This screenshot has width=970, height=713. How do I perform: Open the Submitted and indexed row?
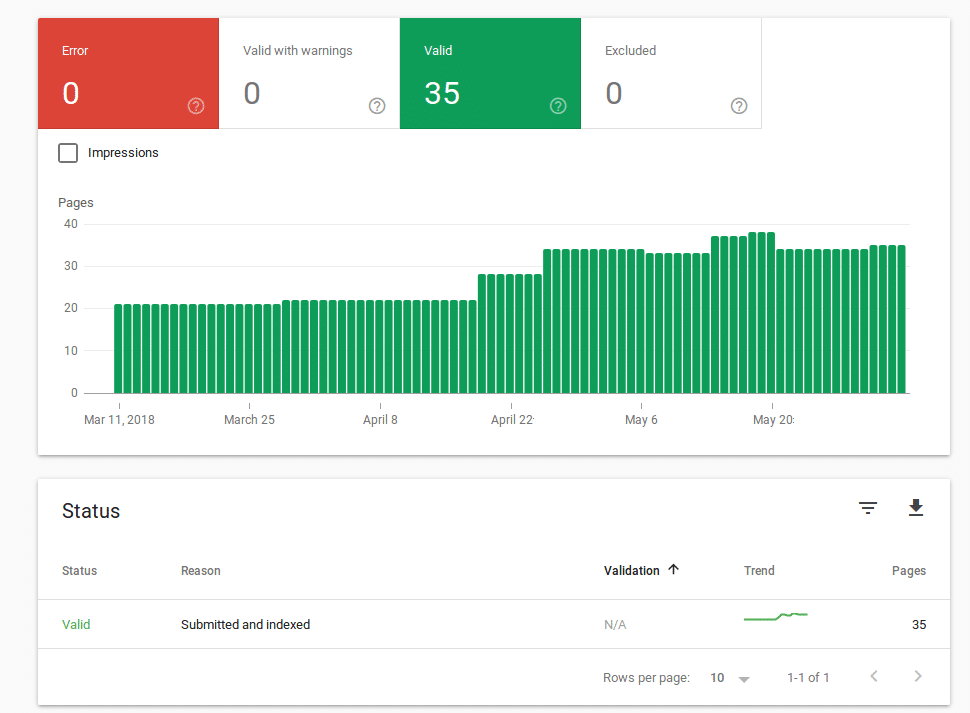(245, 624)
